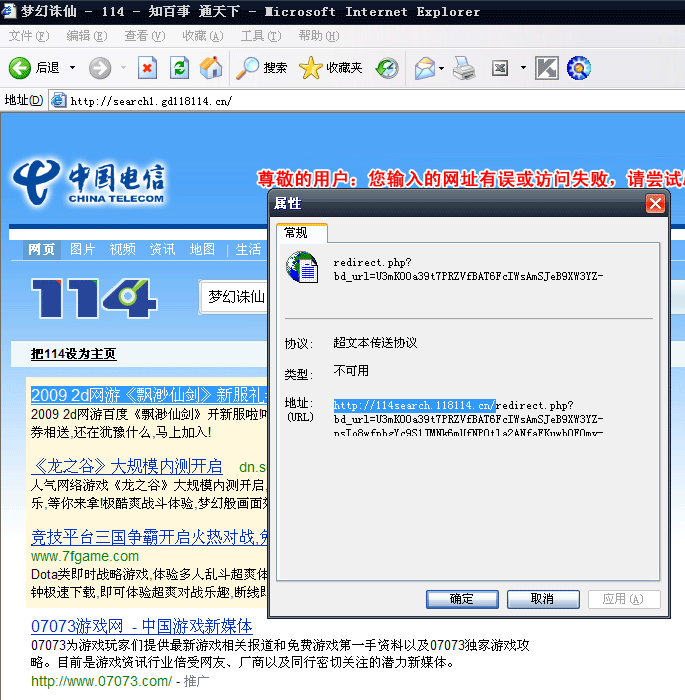The image size is (685, 700).
Task: Click the forward navigation arrow
Action: [x=100, y=68]
